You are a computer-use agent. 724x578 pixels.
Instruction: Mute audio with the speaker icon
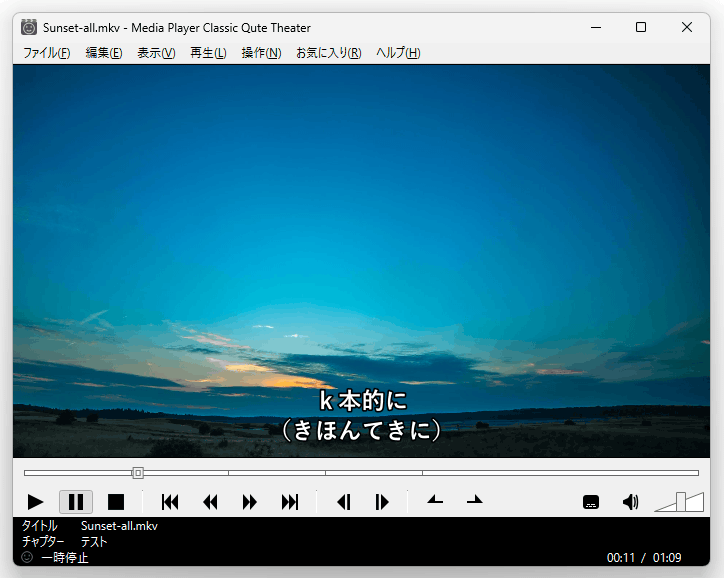tap(631, 502)
